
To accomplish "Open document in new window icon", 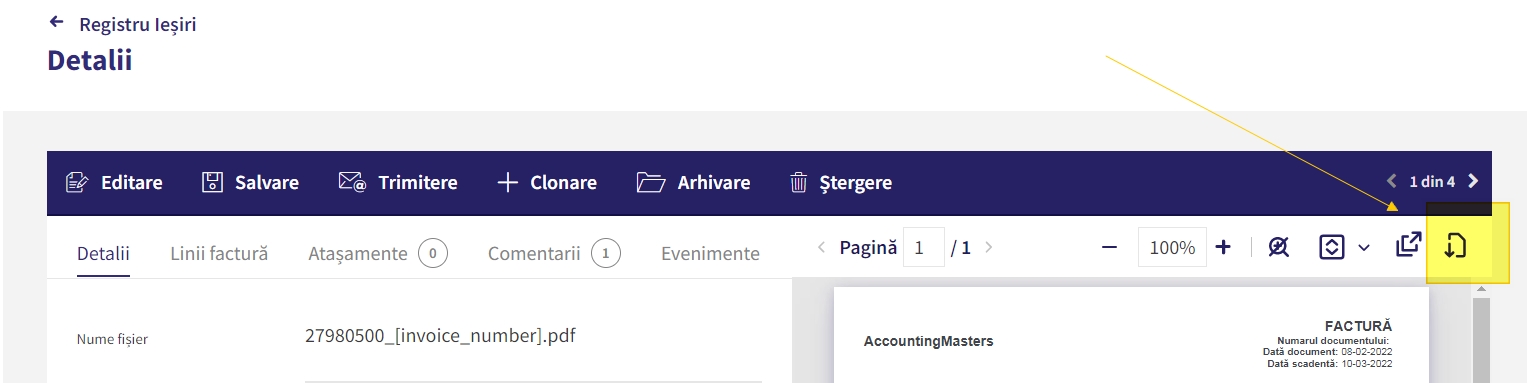I will (1408, 246).
